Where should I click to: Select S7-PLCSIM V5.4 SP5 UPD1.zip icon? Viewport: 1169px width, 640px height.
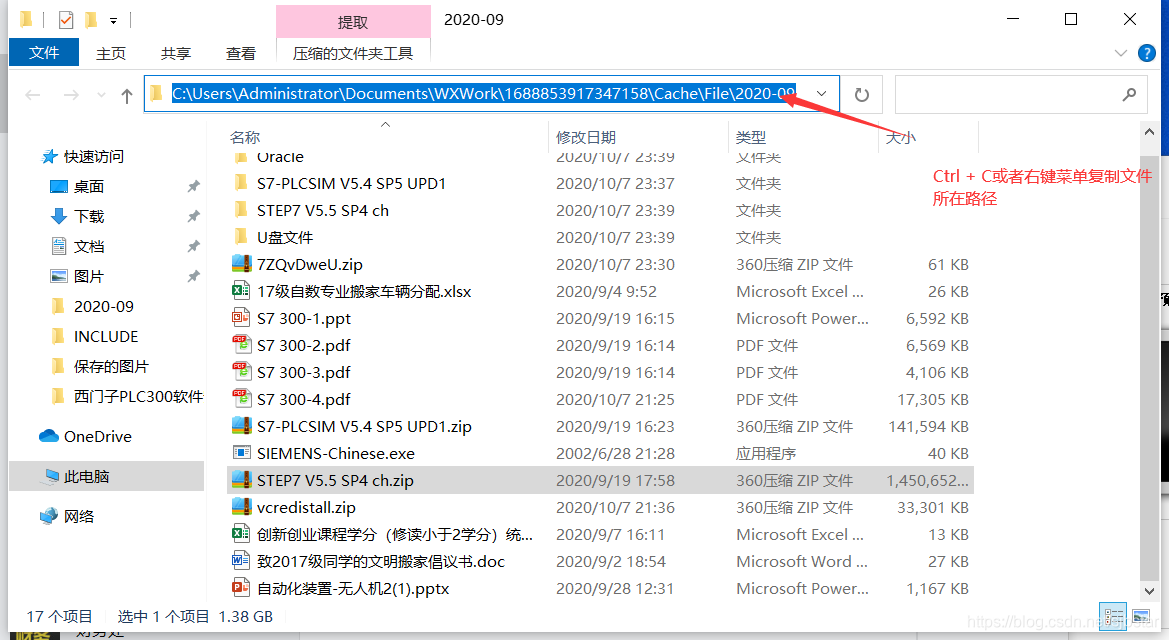coord(241,426)
